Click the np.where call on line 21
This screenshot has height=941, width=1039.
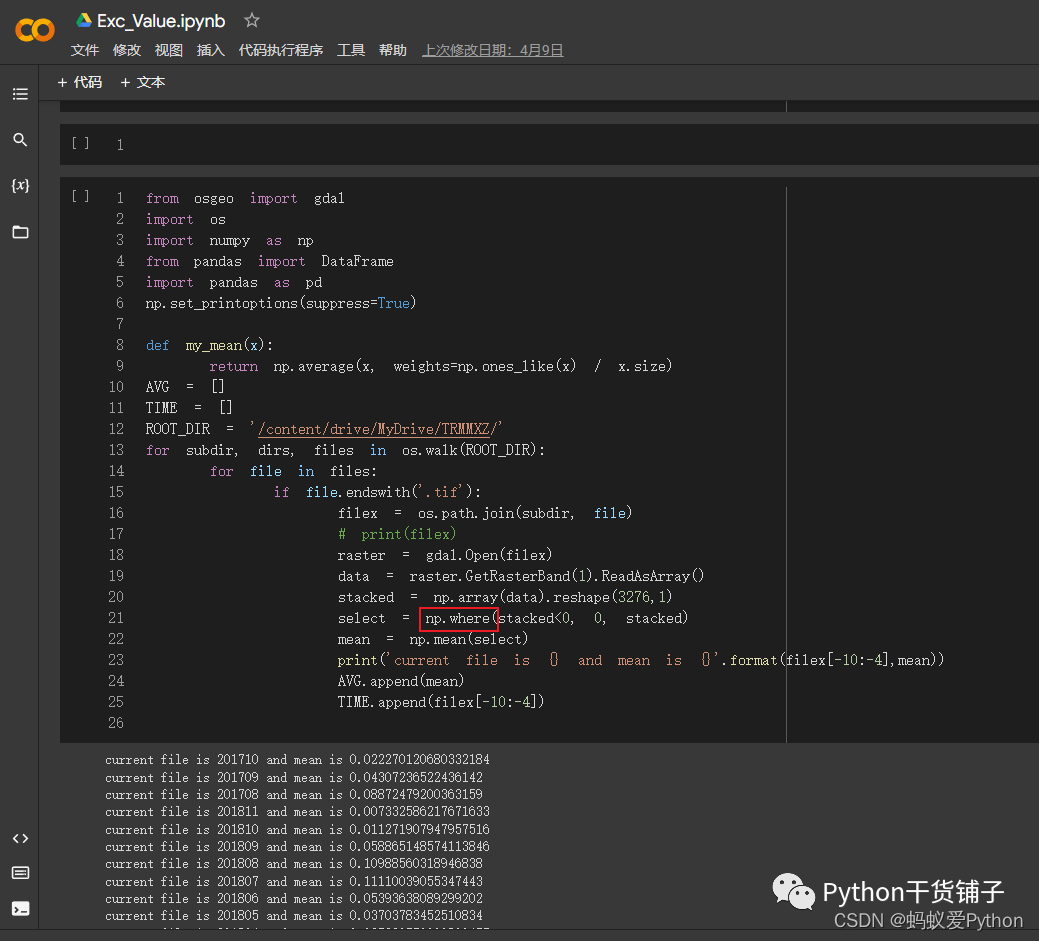[x=458, y=618]
